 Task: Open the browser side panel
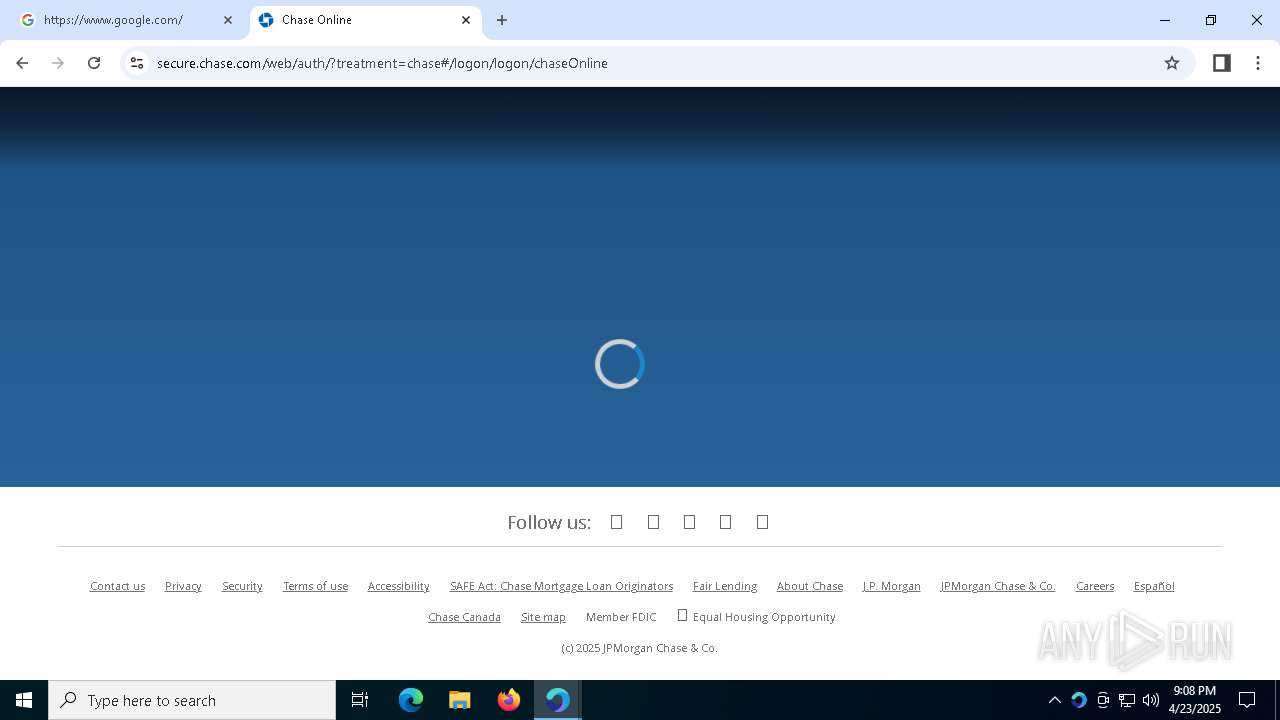(1221, 63)
